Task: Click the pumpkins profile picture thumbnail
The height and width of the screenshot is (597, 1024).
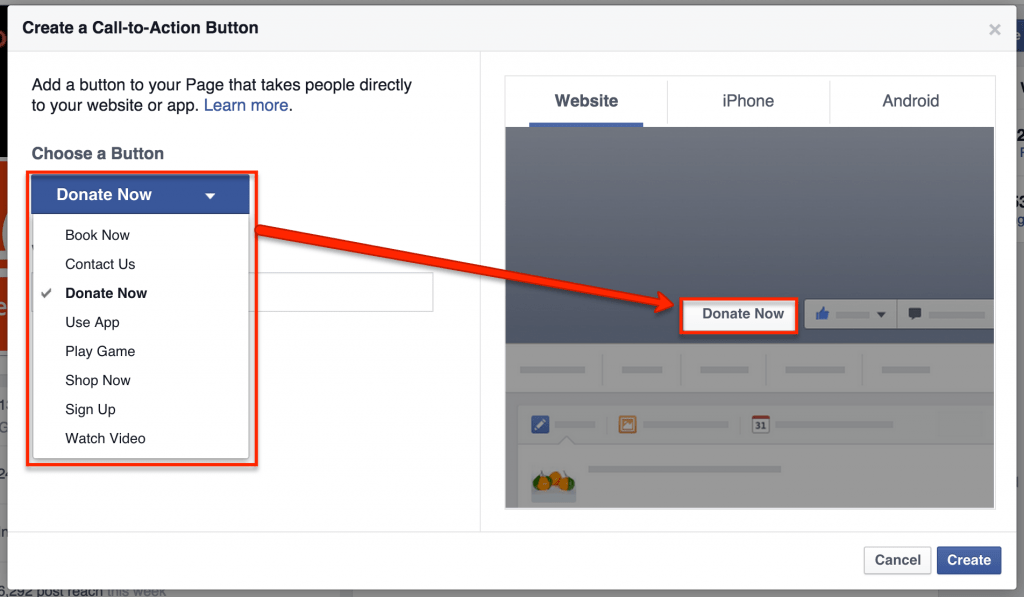Action: click(552, 483)
